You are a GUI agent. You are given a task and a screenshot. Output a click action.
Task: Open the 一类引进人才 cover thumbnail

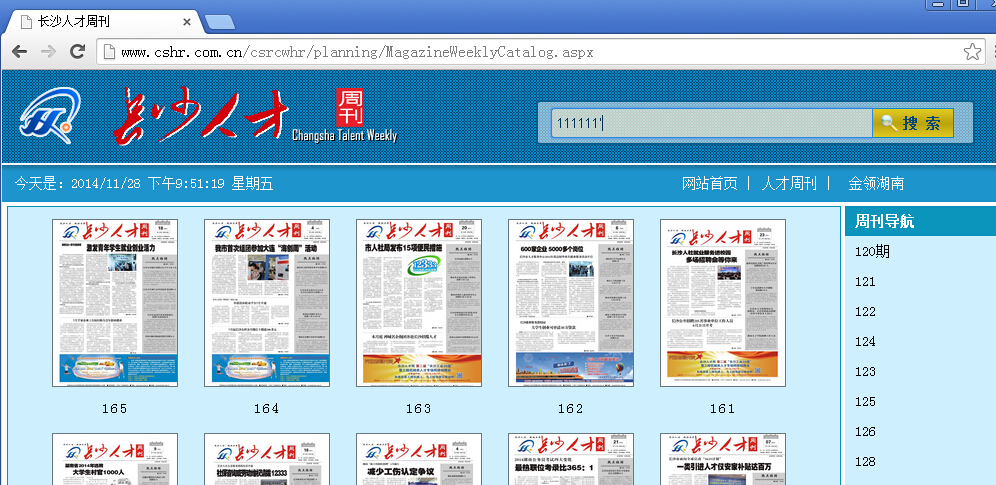coord(723,459)
